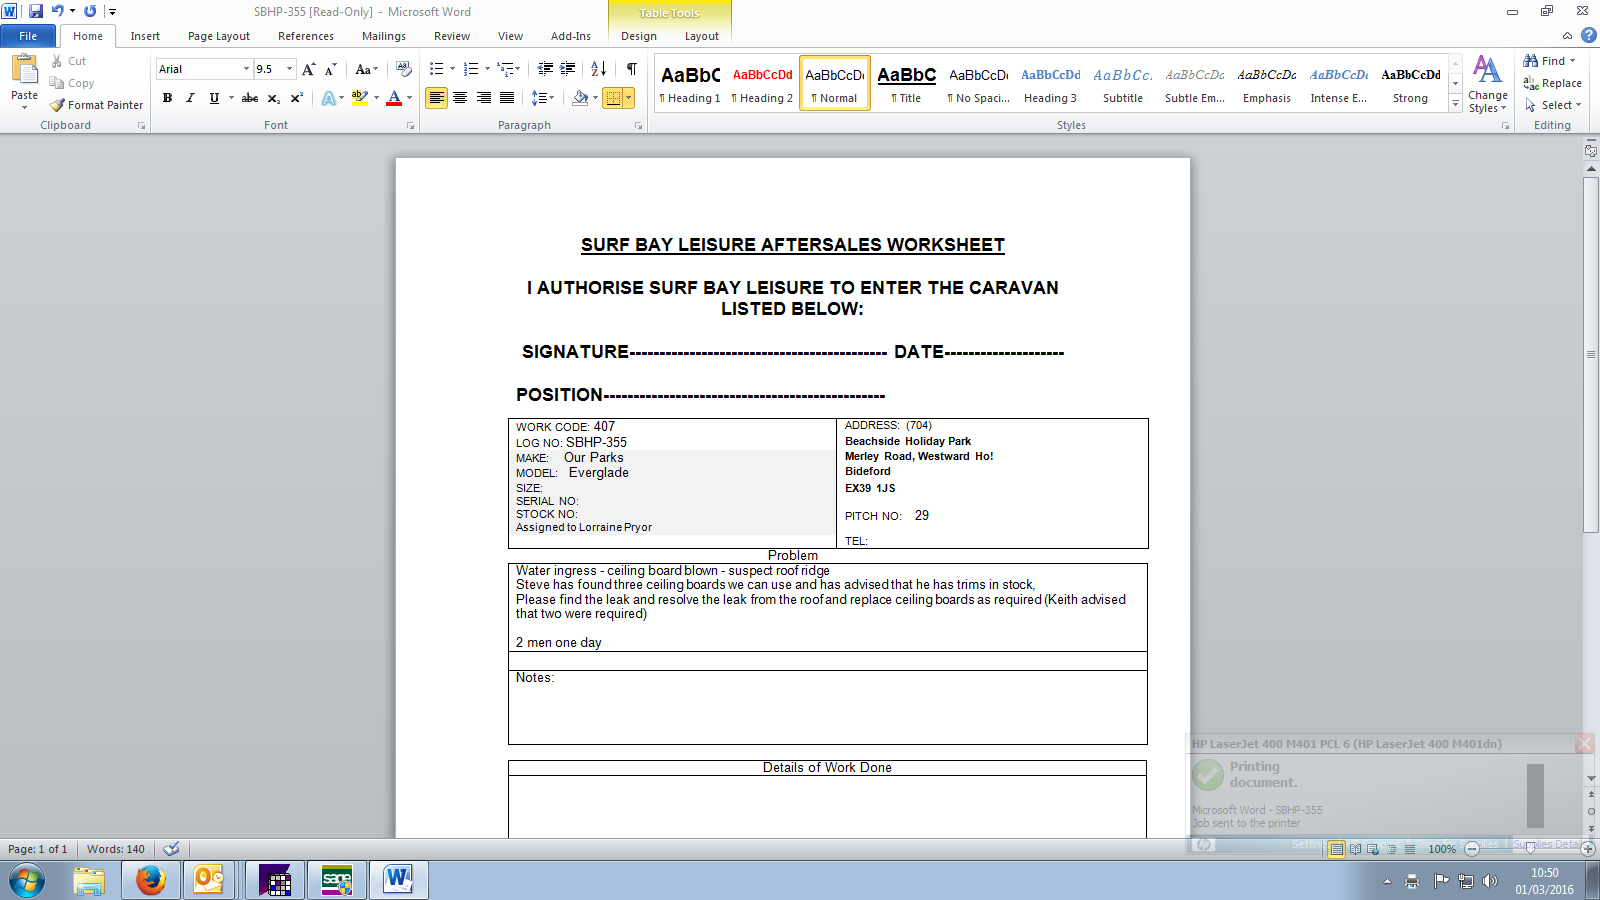Open Word Help question mark icon
The height and width of the screenshot is (900, 1600).
1588,35
